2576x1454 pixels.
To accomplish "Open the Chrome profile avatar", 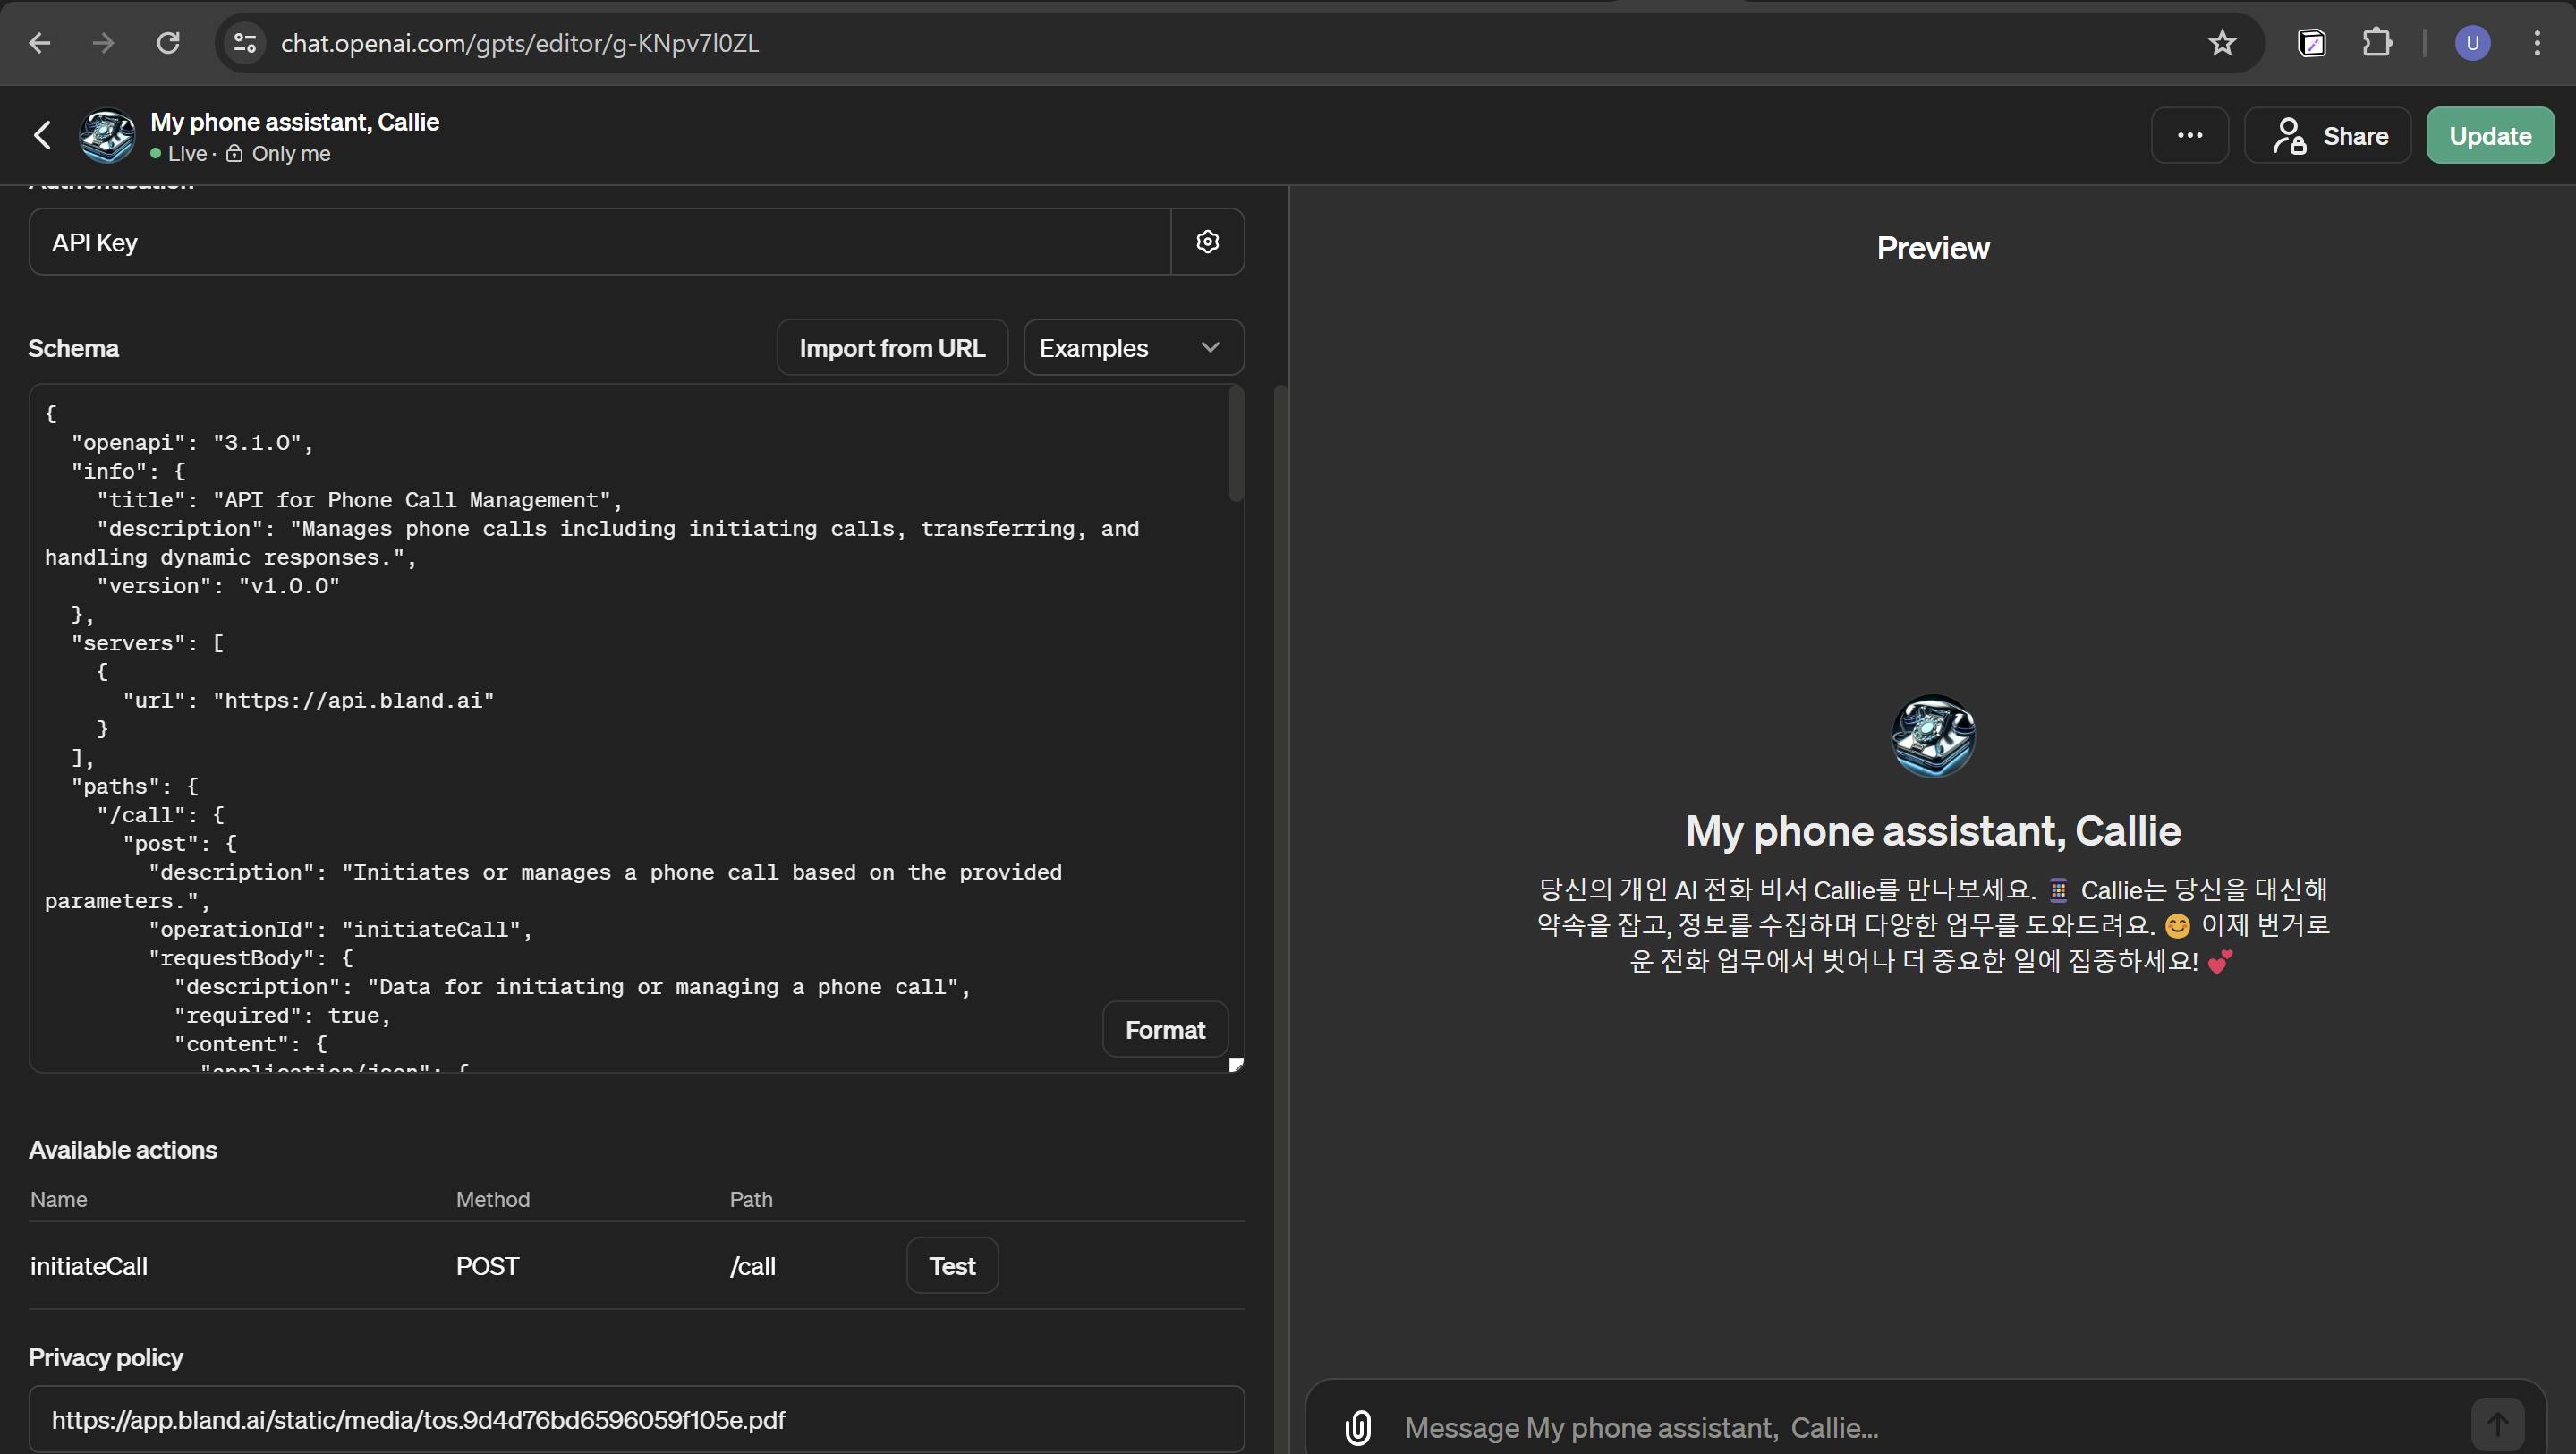I will point(2472,43).
